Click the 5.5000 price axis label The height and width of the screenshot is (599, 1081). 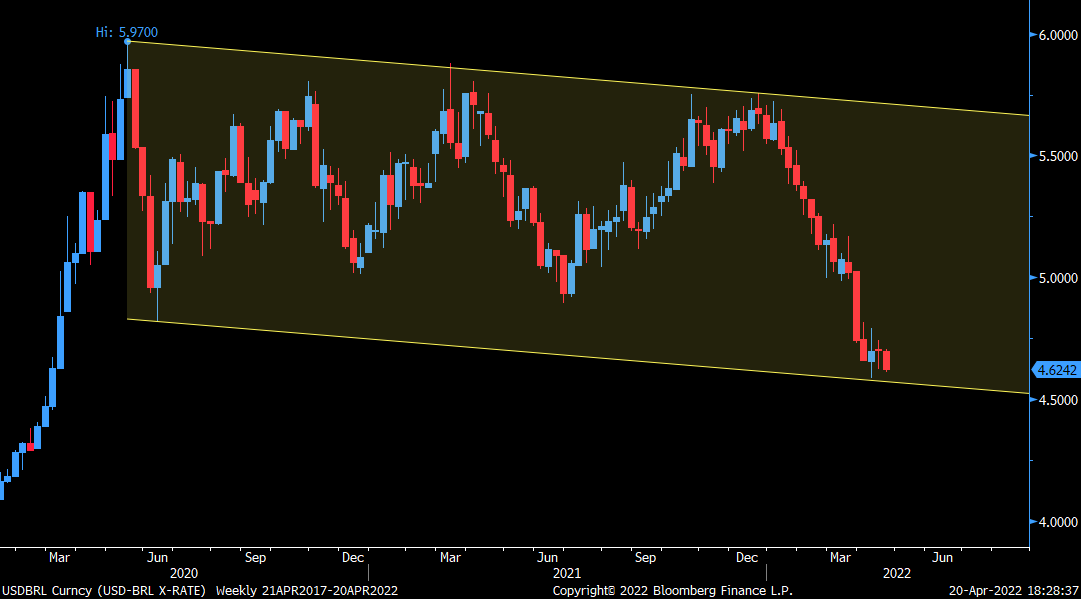(x=1058, y=156)
